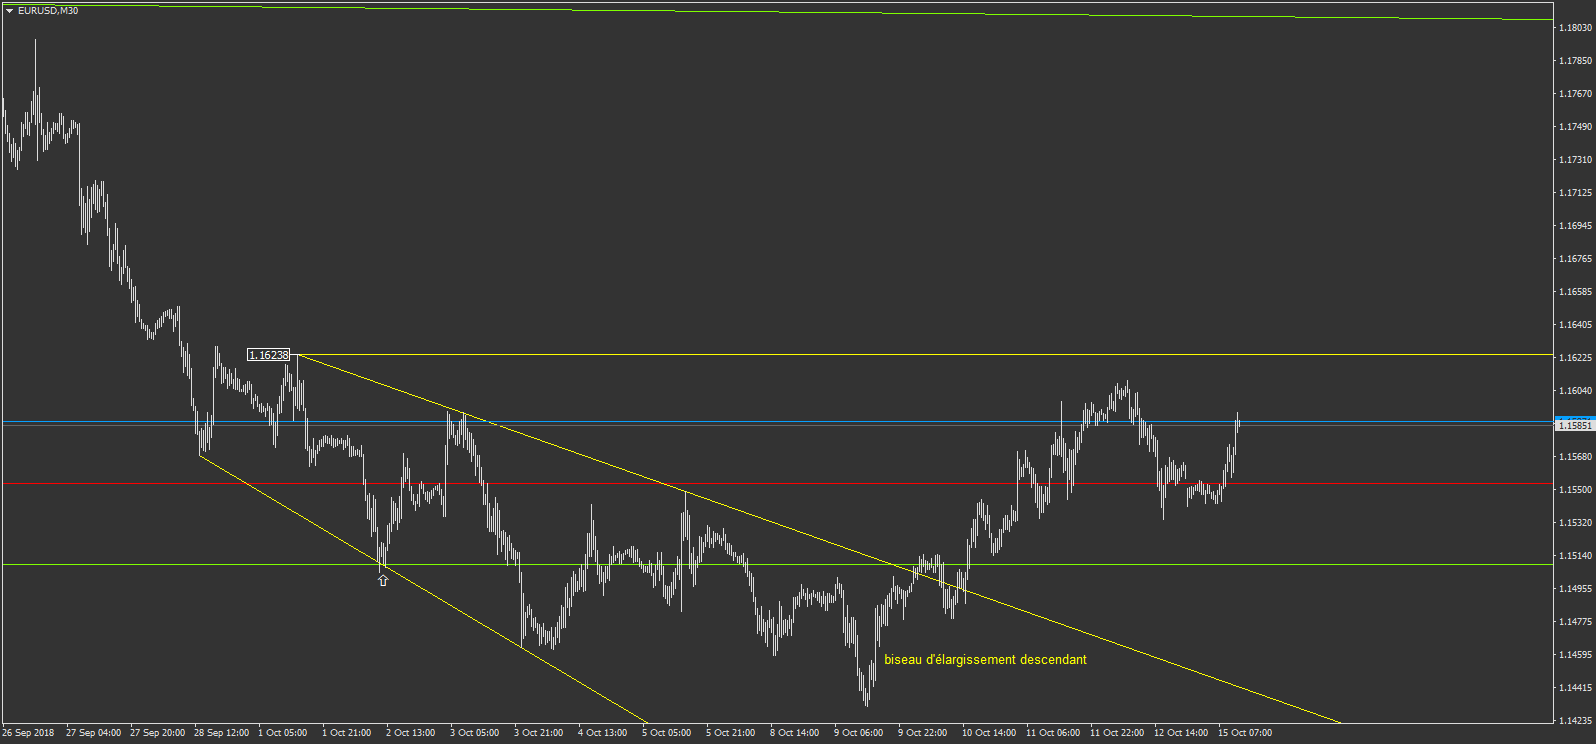
Task: Click the 4 Oct 13:00 time label
Action: click(603, 733)
